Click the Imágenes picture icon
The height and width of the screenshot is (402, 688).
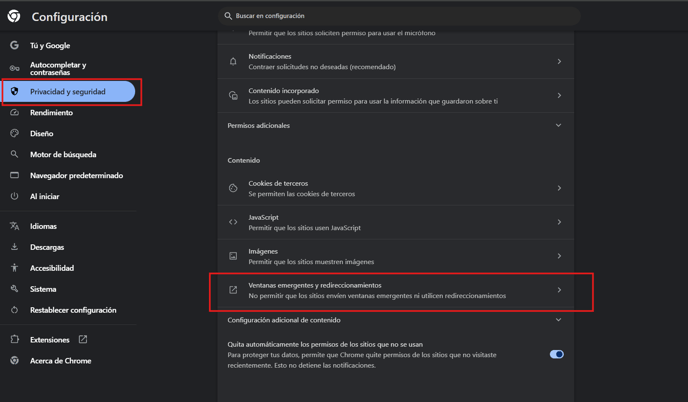point(233,256)
